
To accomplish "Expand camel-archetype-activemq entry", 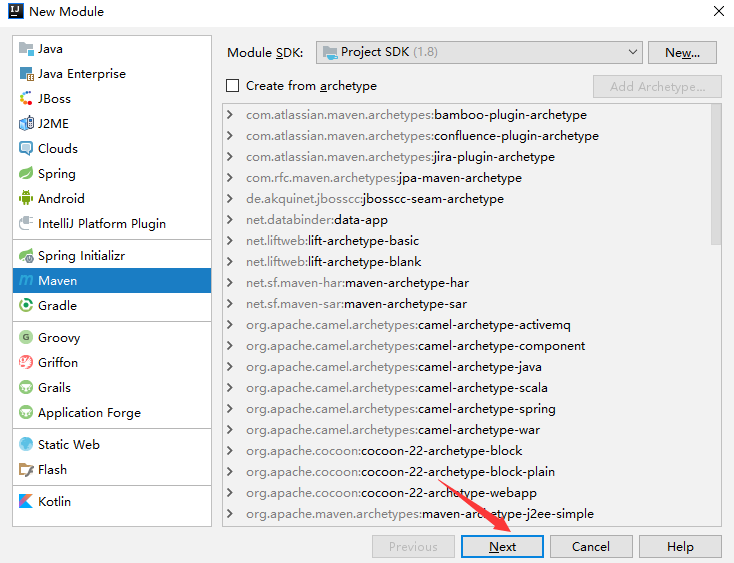I will 230,325.
